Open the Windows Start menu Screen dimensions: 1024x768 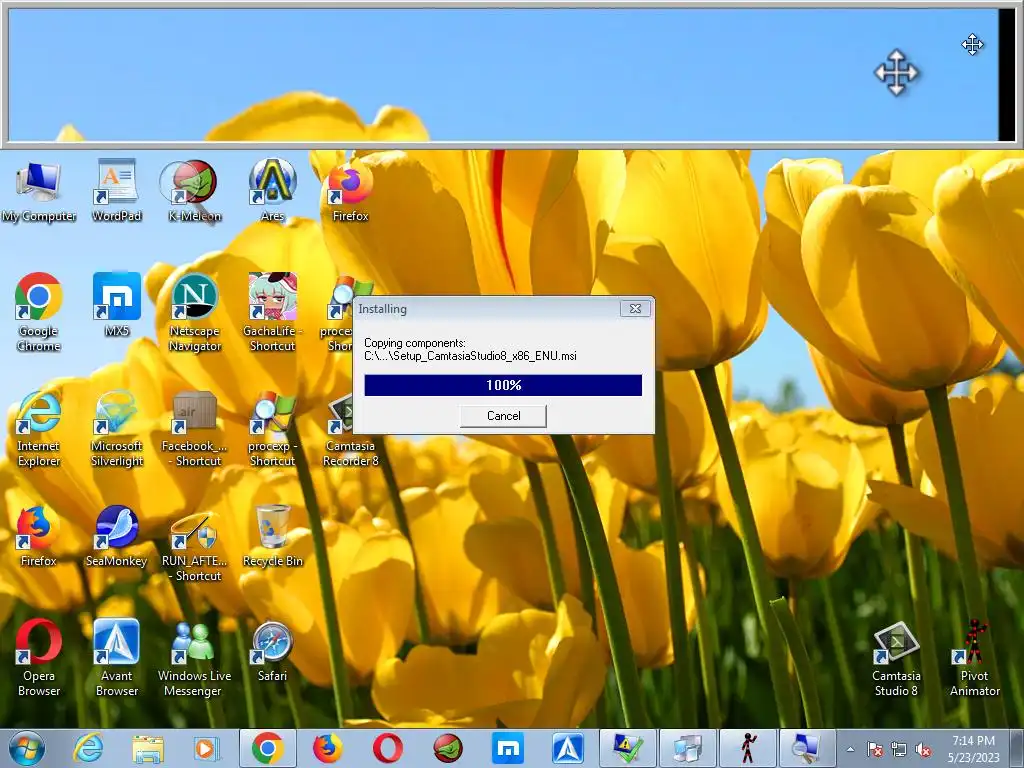tap(27, 748)
